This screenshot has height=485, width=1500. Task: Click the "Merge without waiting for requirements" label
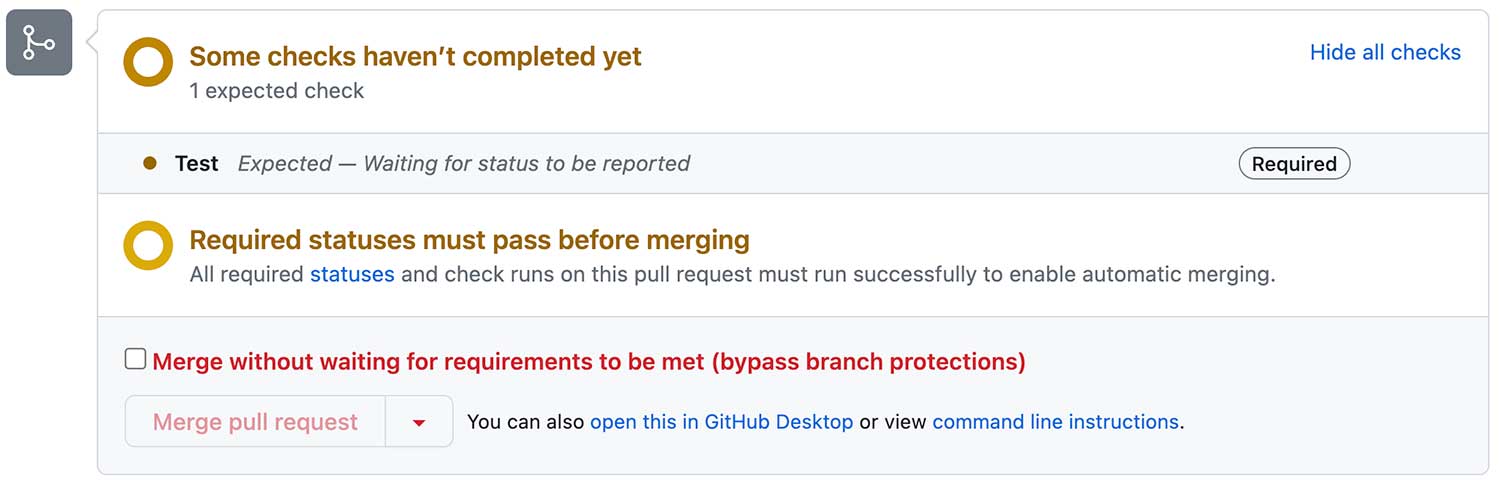pyautogui.click(x=589, y=361)
